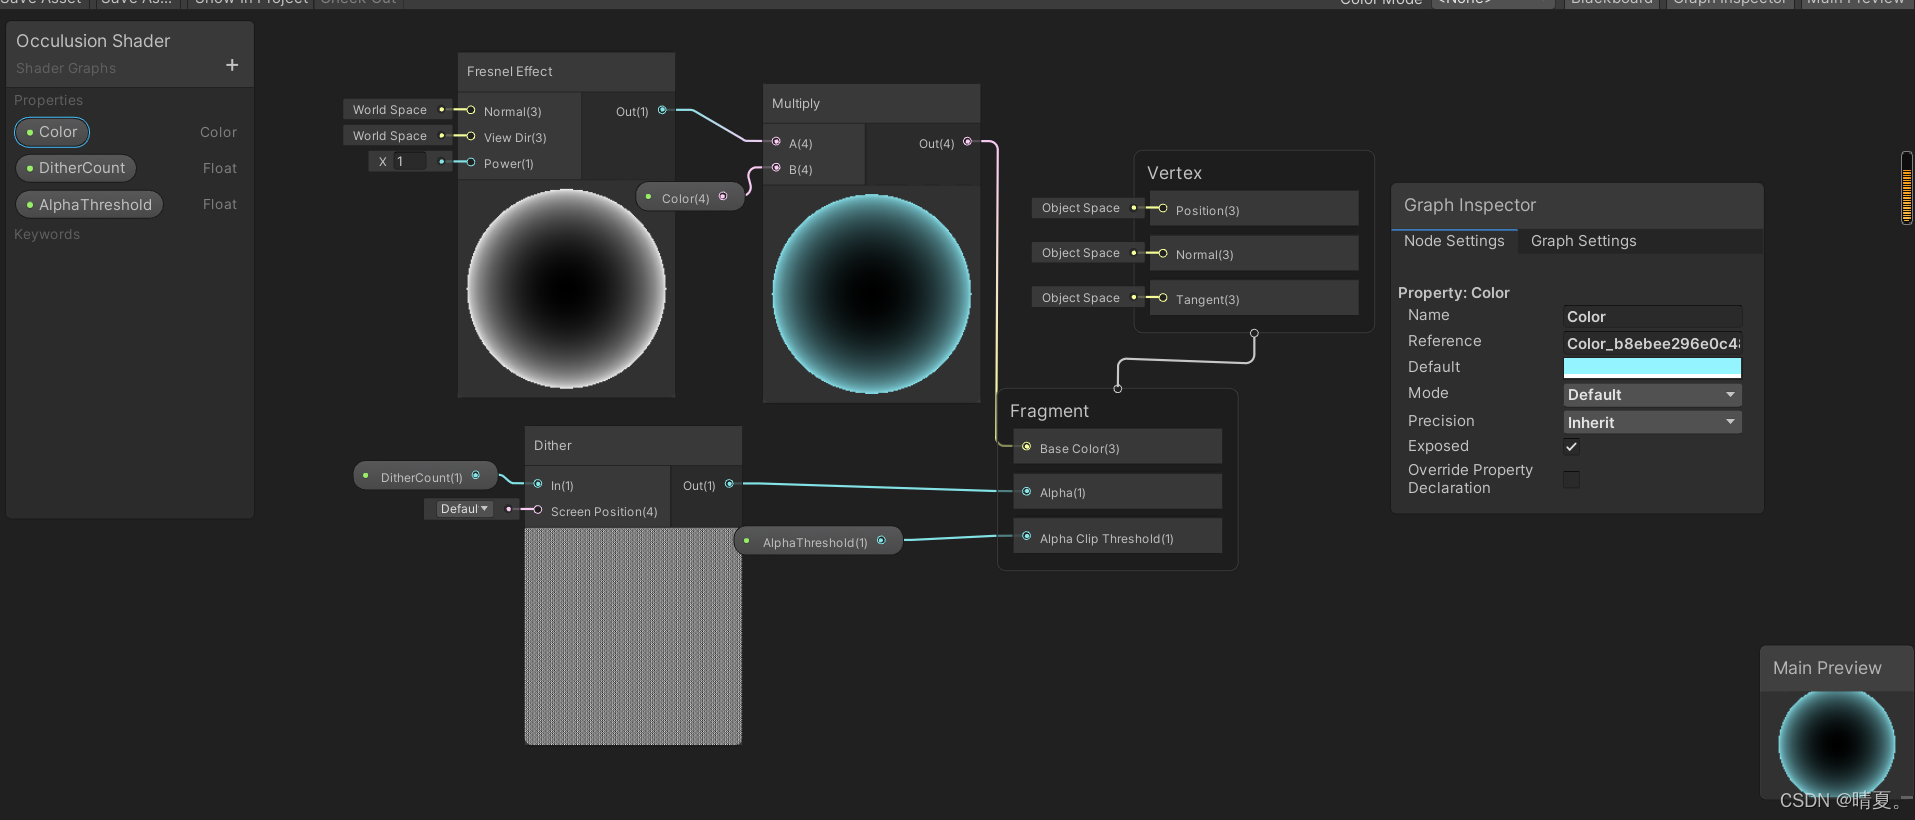The height and width of the screenshot is (820, 1915).
Task: Click the Base Color(3) port in Fragment block
Action: click(1027, 447)
